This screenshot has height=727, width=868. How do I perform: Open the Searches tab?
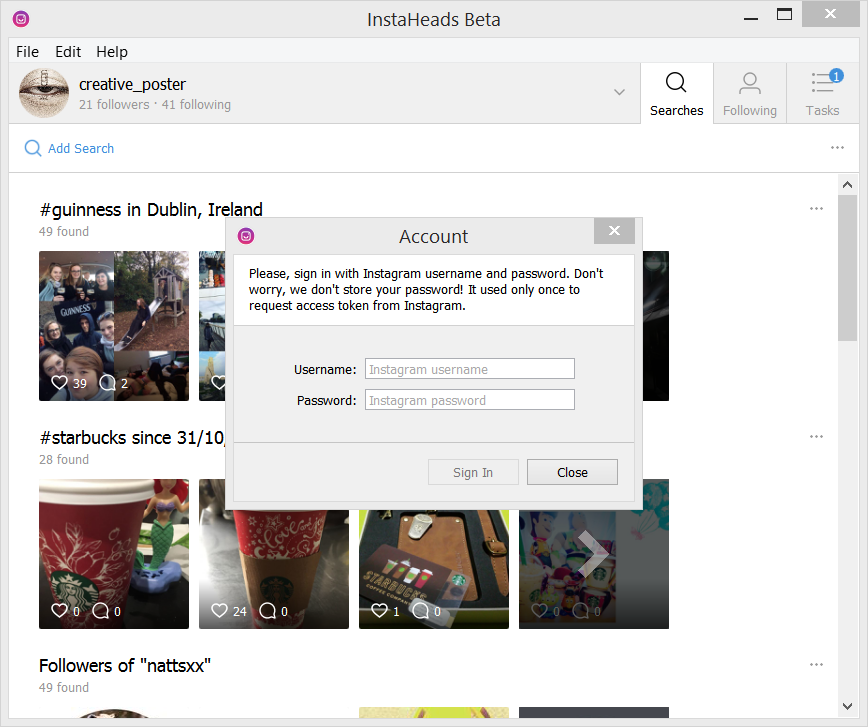pos(676,93)
